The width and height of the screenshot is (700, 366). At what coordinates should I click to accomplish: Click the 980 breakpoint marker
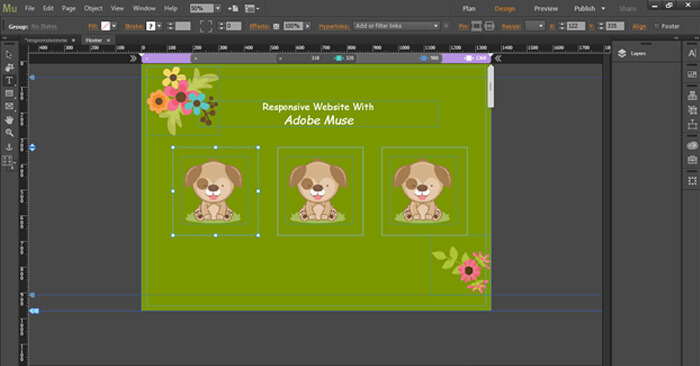pyautogui.click(x=423, y=58)
